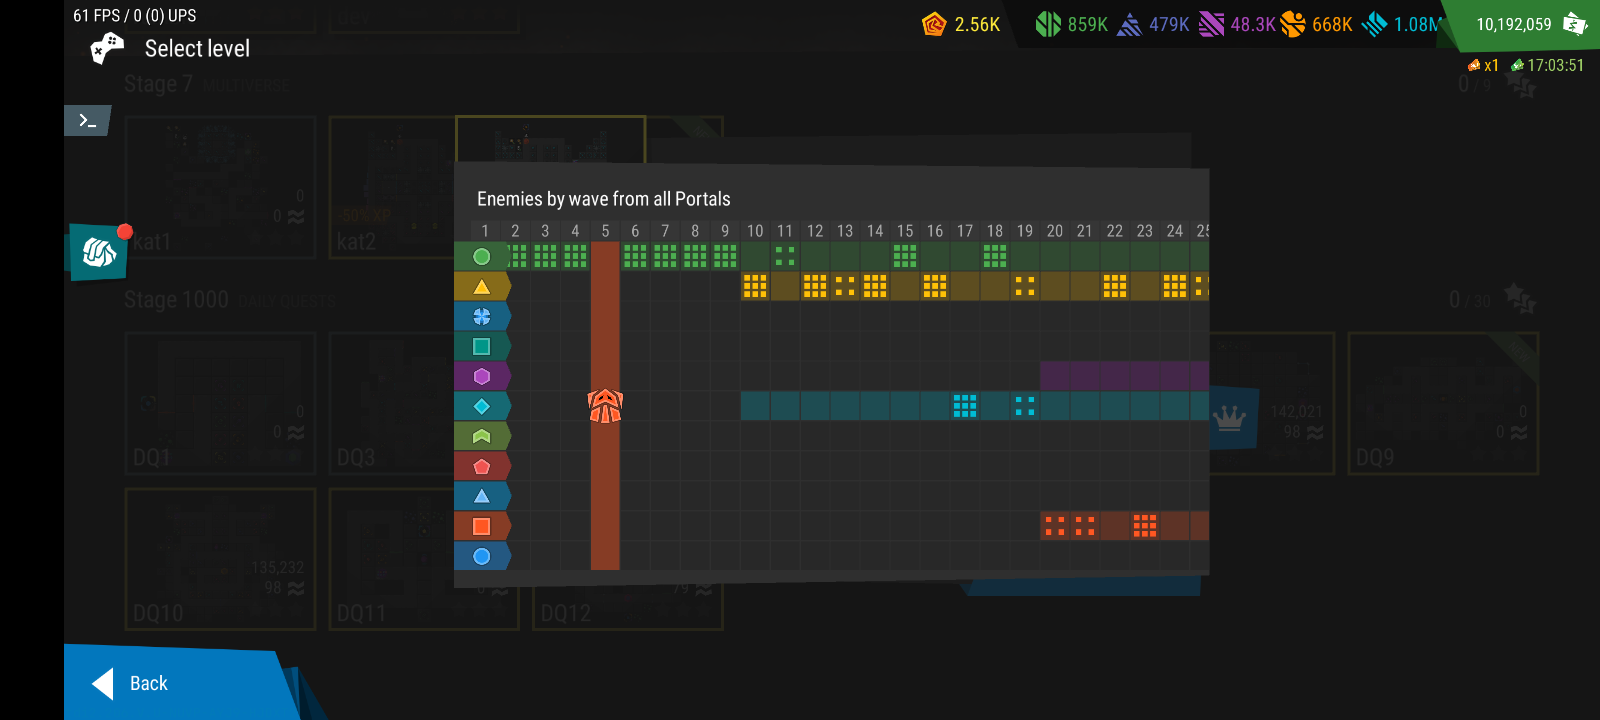Select the teal square enemy icon
1600x720 pixels.
pos(482,347)
